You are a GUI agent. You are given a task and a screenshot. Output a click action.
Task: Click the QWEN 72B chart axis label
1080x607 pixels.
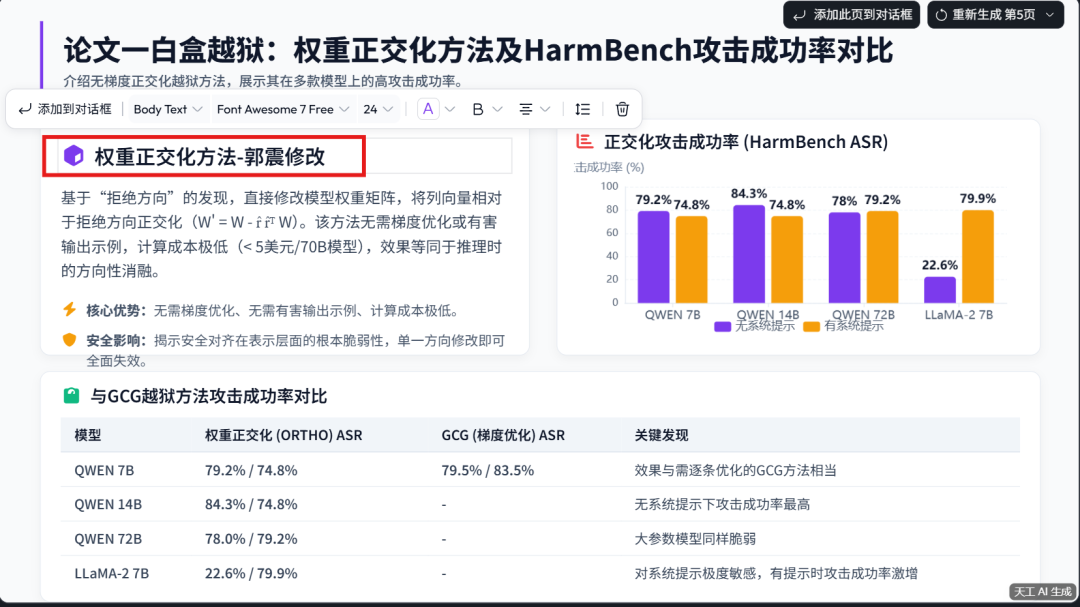click(x=863, y=314)
